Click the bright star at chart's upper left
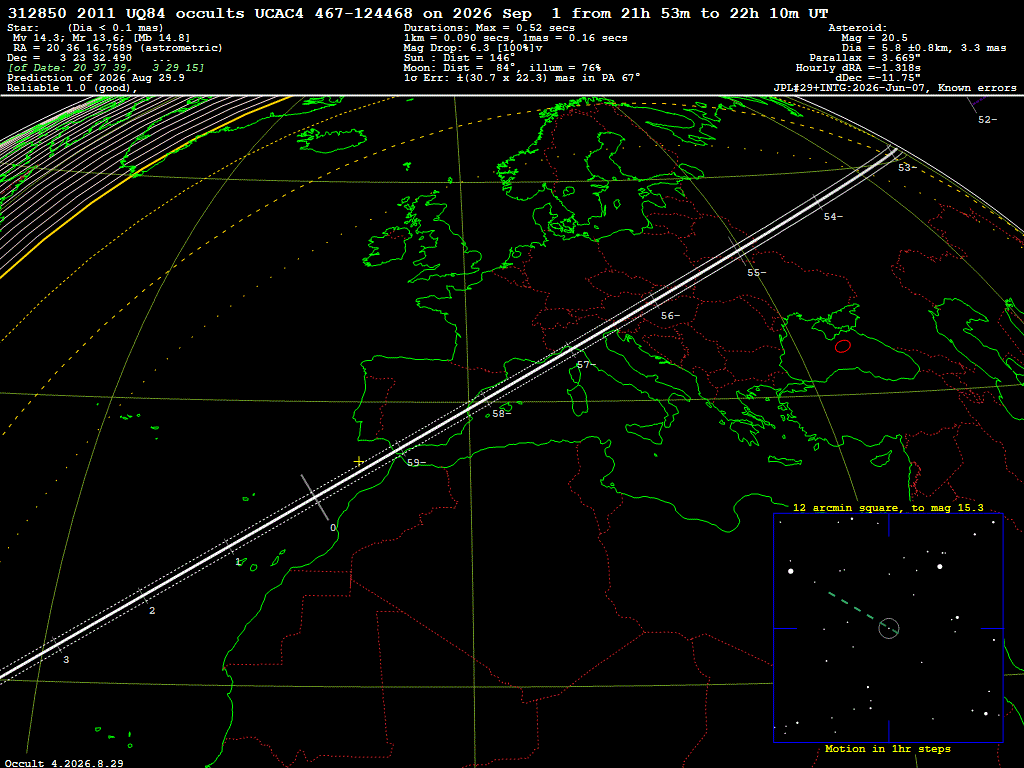1024x768 pixels. [791, 571]
